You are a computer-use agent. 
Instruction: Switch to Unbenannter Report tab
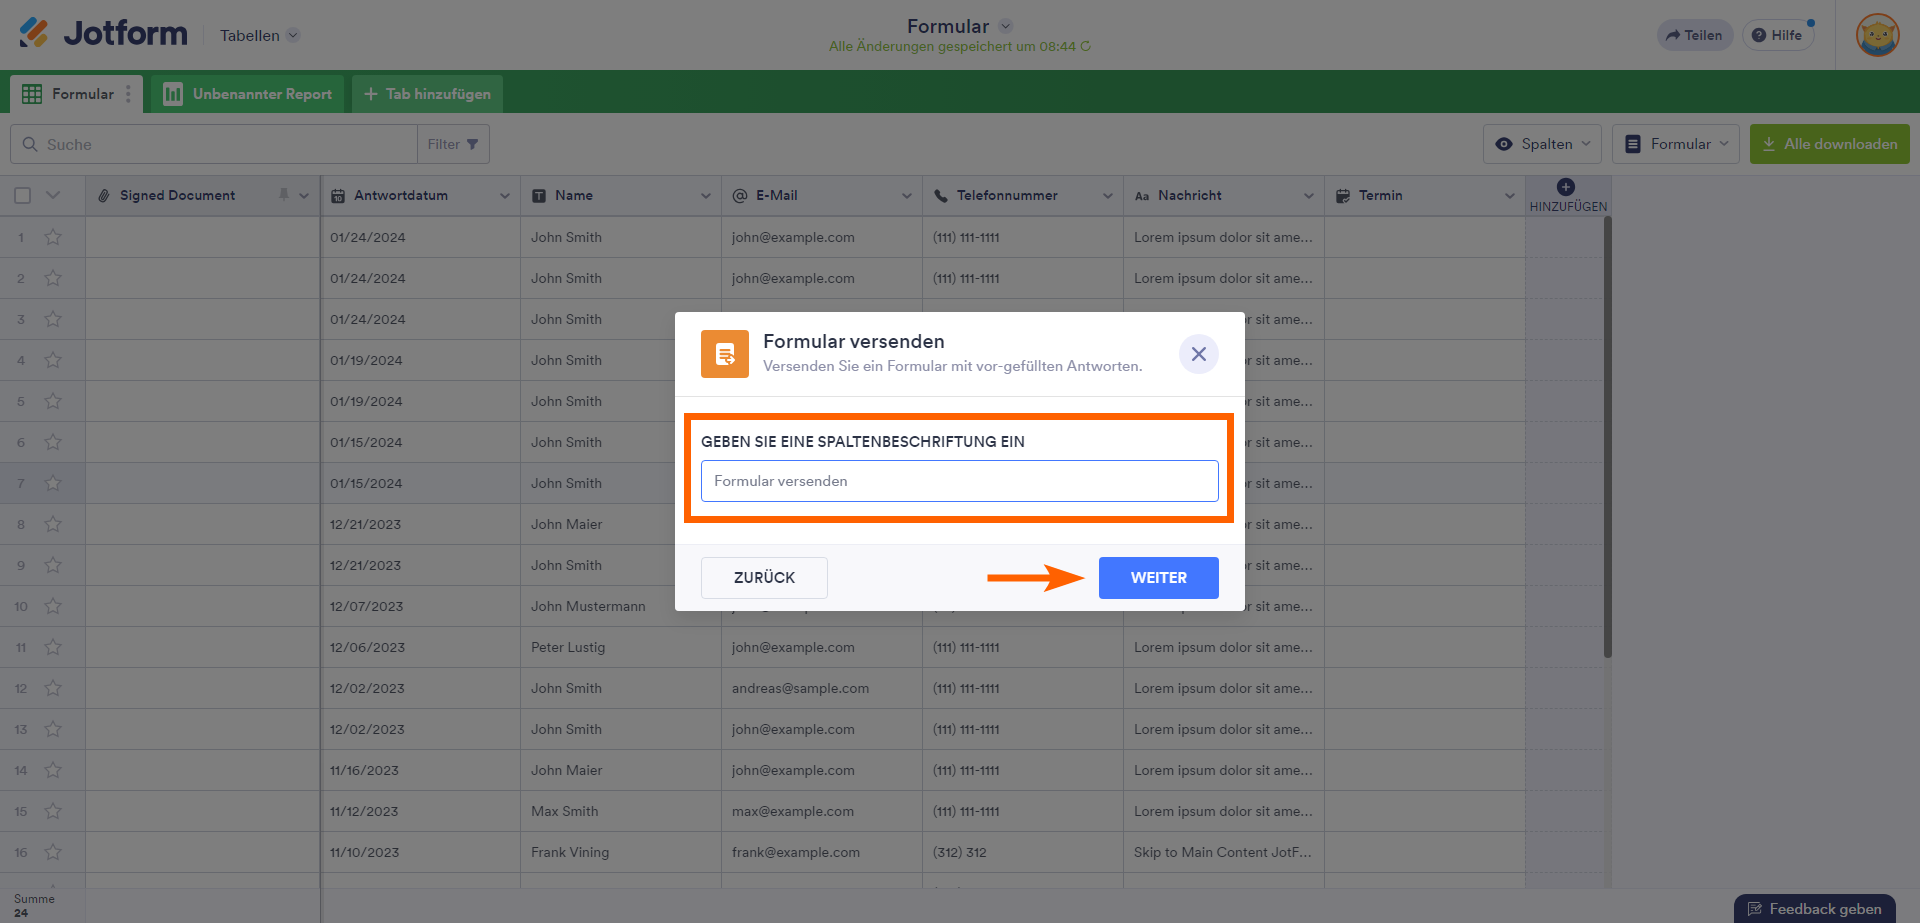click(248, 94)
